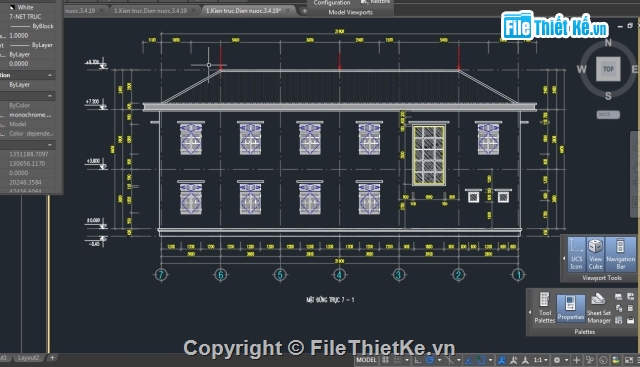Click the White color swatch in properties
This screenshot has width=640, height=367.
click(12, 7)
